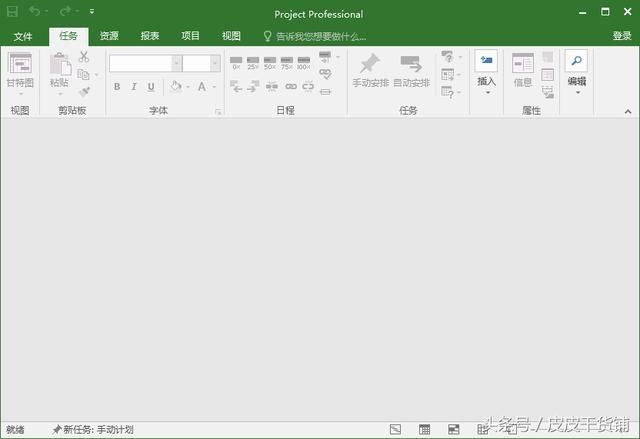Image resolution: width=640 pixels, height=439 pixels.
Task: Click the Inspect task question mark icon
Action: click(448, 57)
